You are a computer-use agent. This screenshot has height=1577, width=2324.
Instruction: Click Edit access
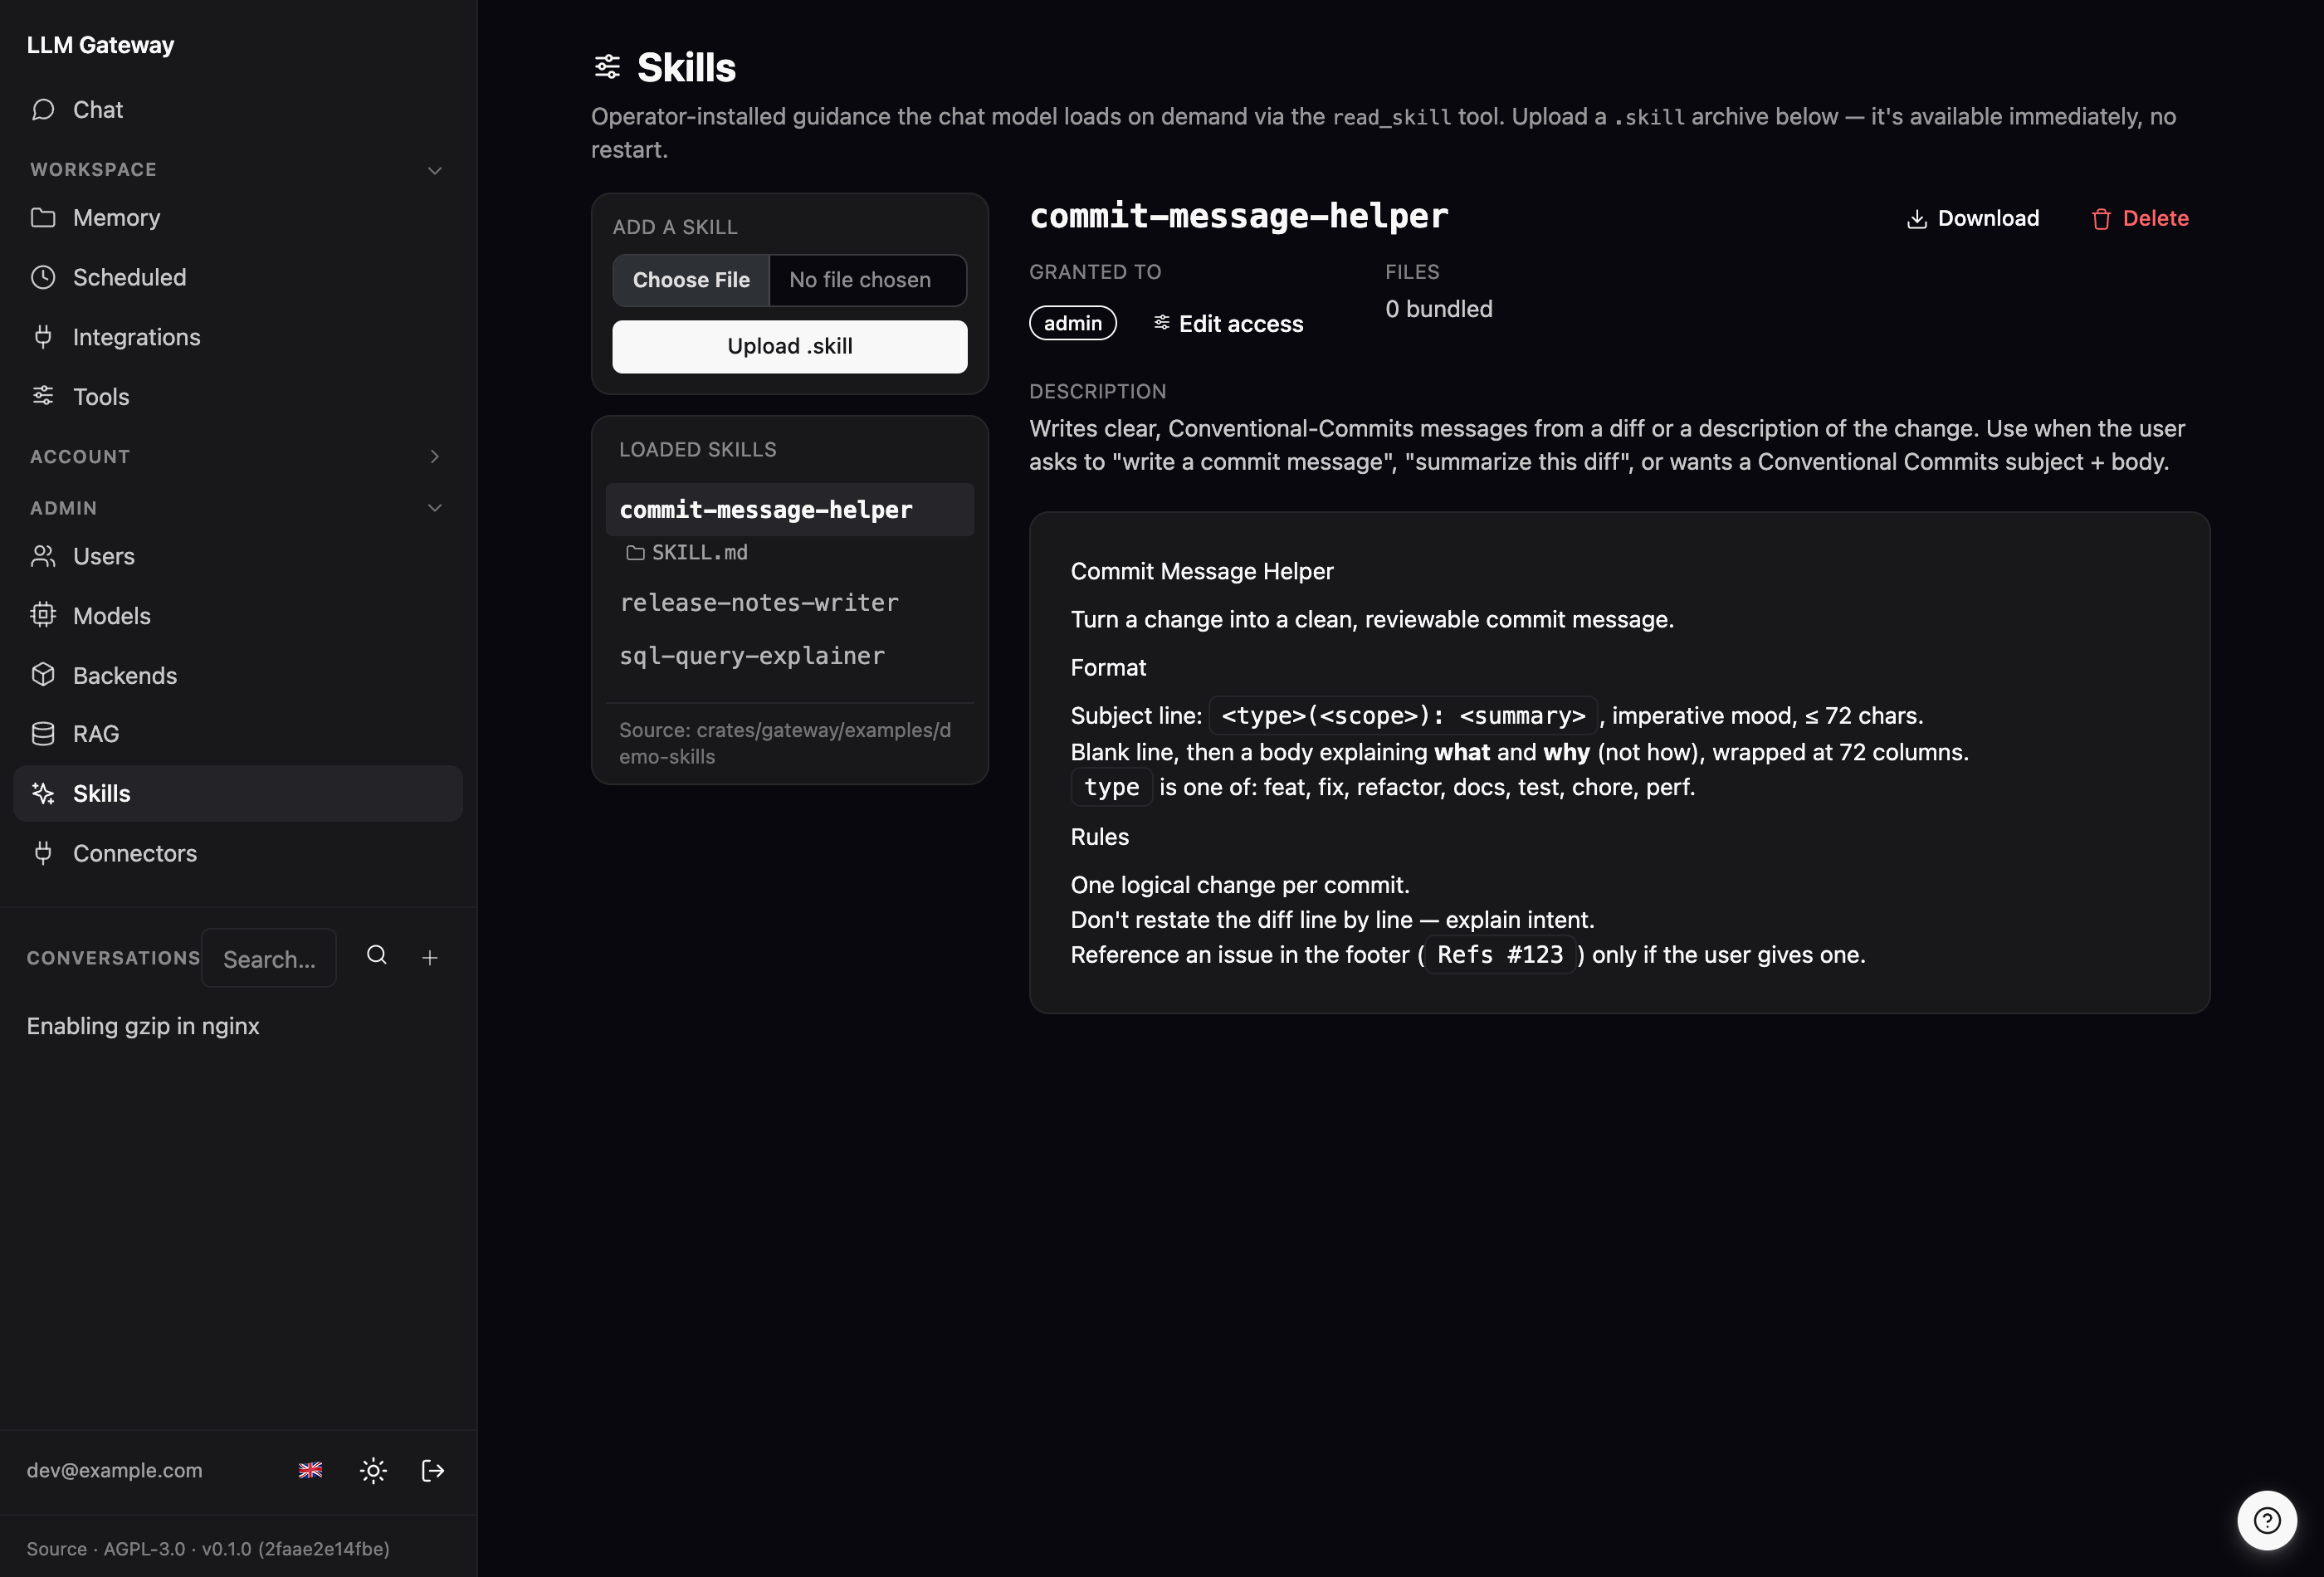click(1228, 324)
